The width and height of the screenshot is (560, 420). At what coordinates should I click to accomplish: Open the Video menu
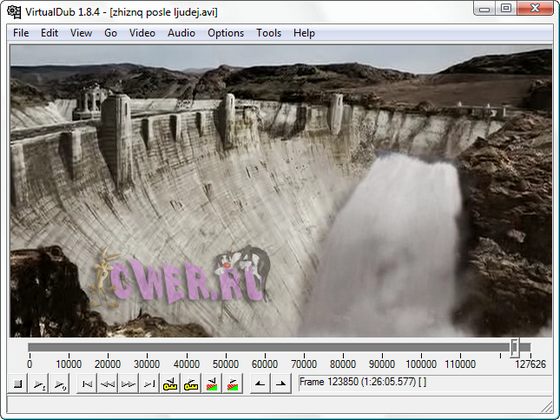pos(142,33)
